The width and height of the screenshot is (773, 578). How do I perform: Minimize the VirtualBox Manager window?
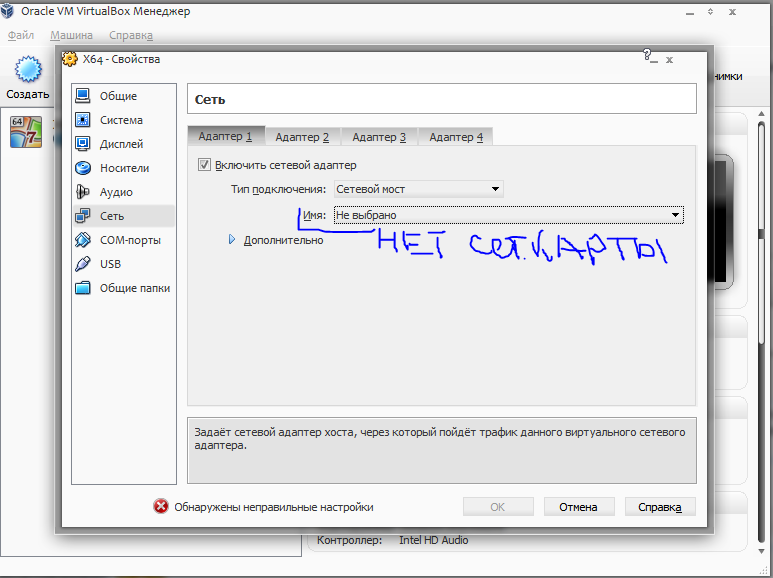pyautogui.click(x=690, y=12)
